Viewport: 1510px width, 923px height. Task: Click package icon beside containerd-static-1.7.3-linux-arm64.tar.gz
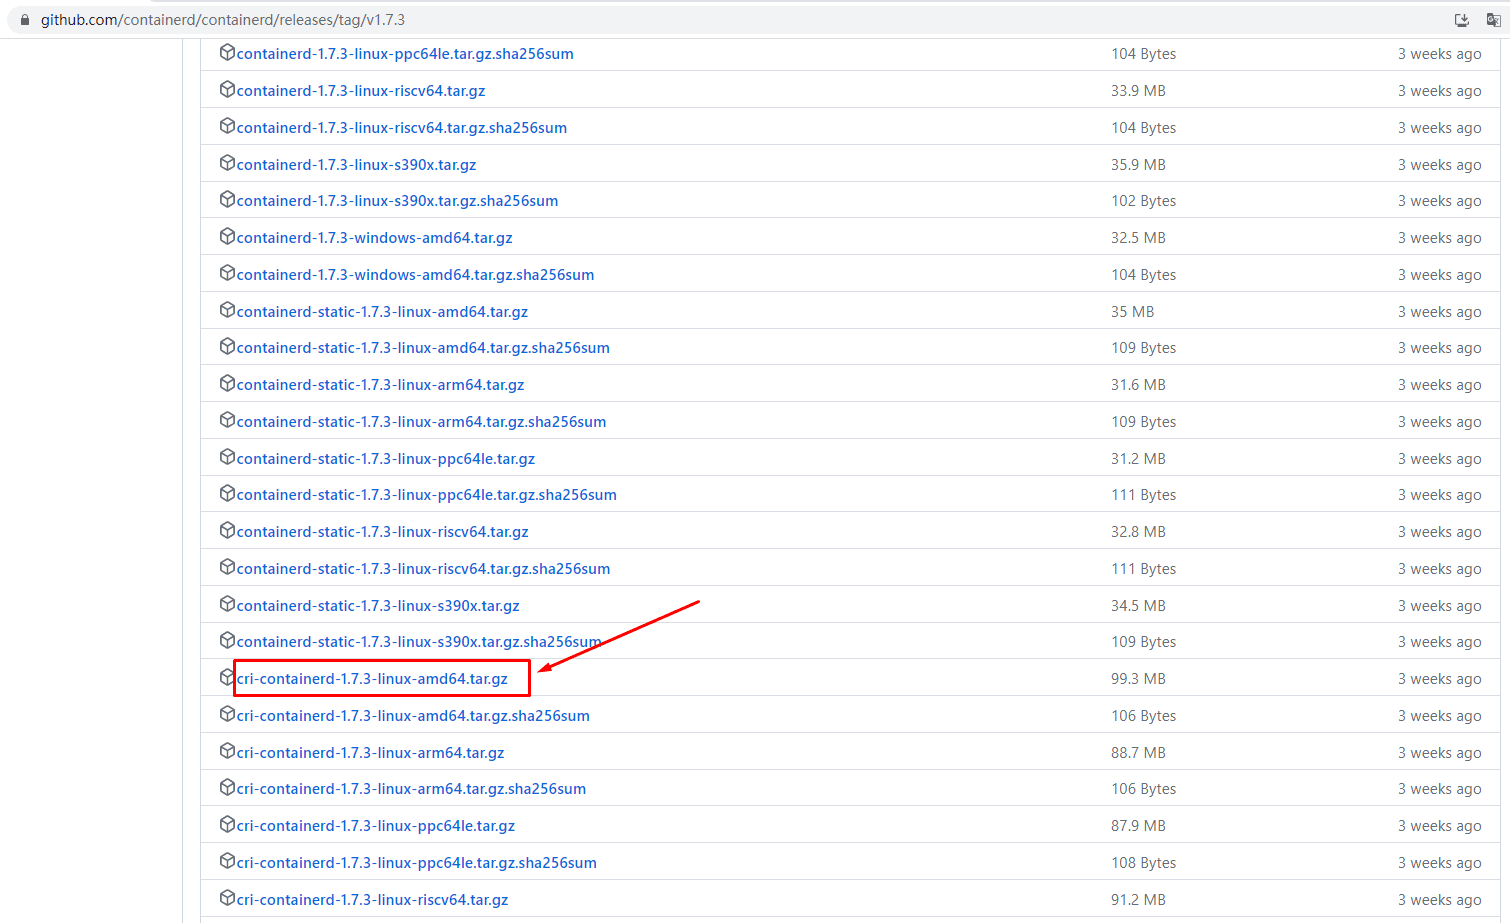[x=227, y=383]
